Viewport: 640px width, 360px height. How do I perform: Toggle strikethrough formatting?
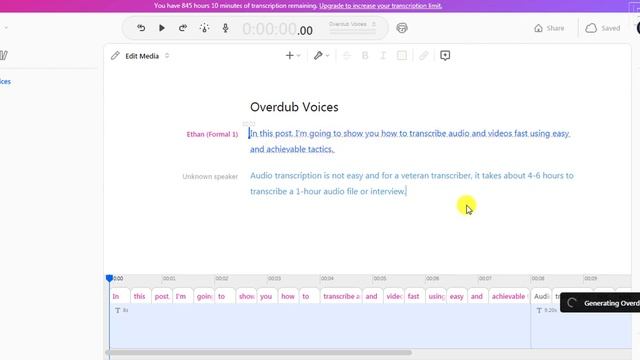[x=347, y=56]
